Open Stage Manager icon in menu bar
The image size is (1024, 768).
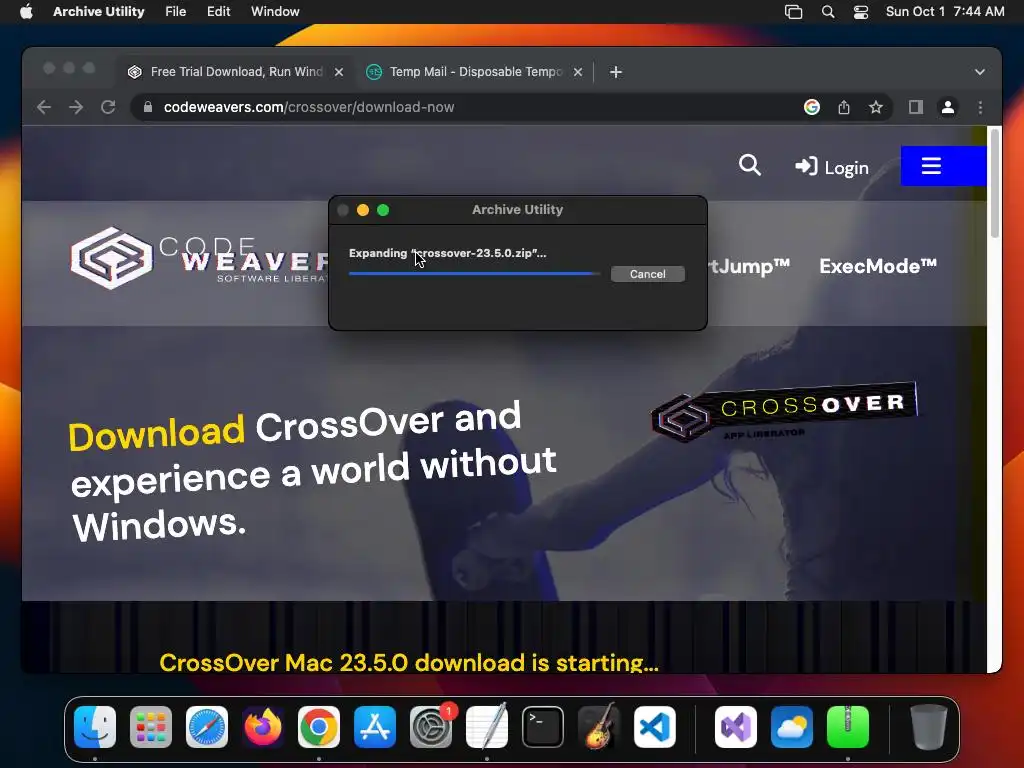[793, 12]
